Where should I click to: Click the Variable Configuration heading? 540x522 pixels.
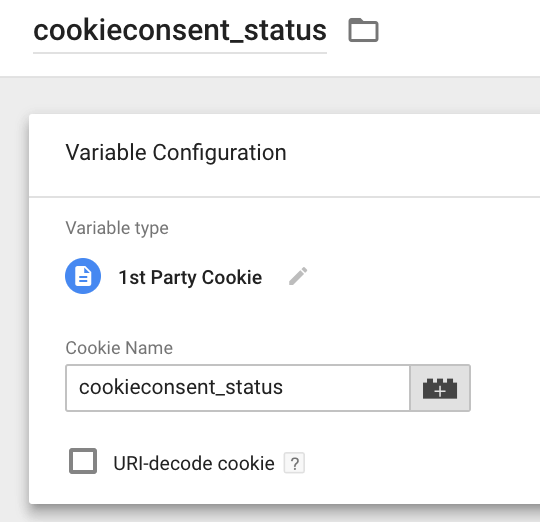pyautogui.click(x=176, y=153)
